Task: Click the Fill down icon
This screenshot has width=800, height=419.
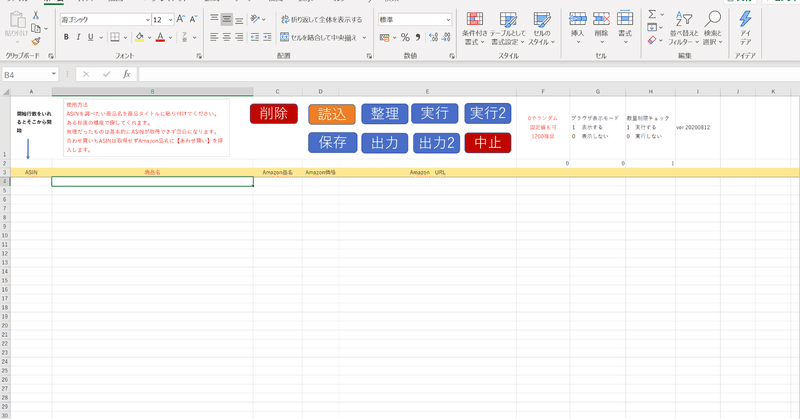Action: (x=652, y=27)
